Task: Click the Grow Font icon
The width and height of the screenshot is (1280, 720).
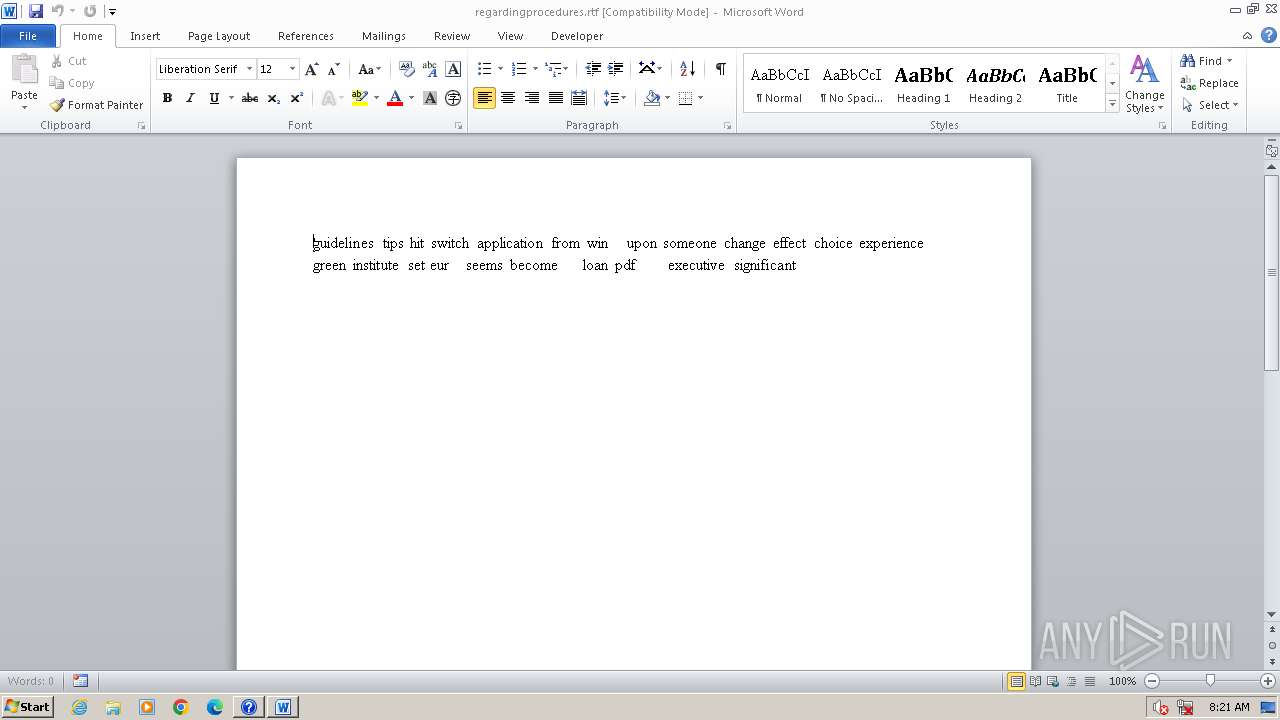Action: pyautogui.click(x=312, y=69)
